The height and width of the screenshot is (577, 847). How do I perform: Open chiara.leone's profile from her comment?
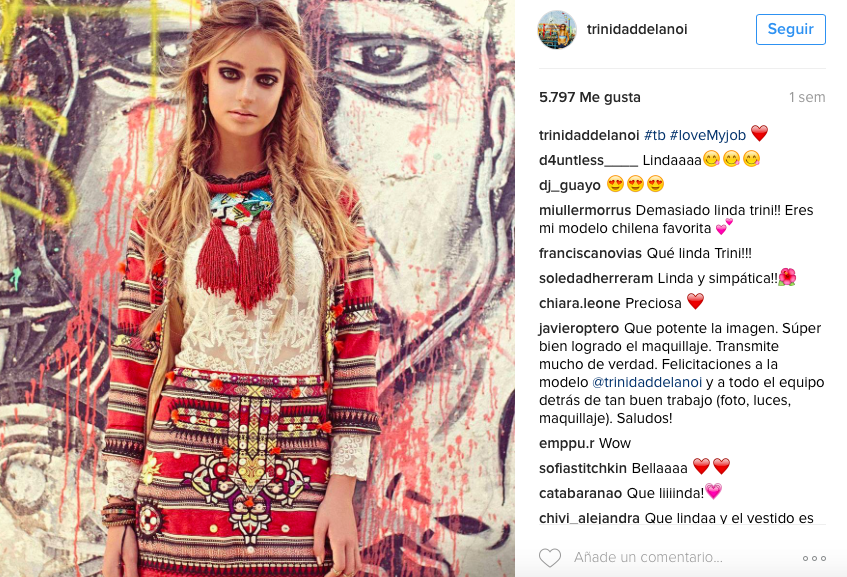[x=580, y=303]
